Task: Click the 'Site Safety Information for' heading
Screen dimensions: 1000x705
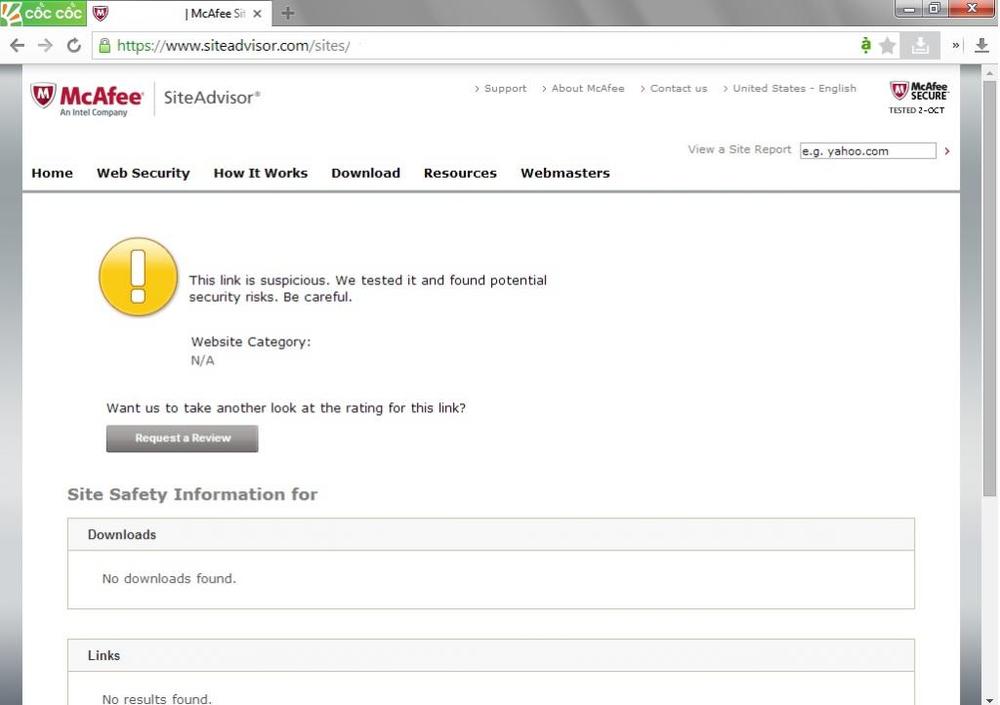Action: click(193, 494)
